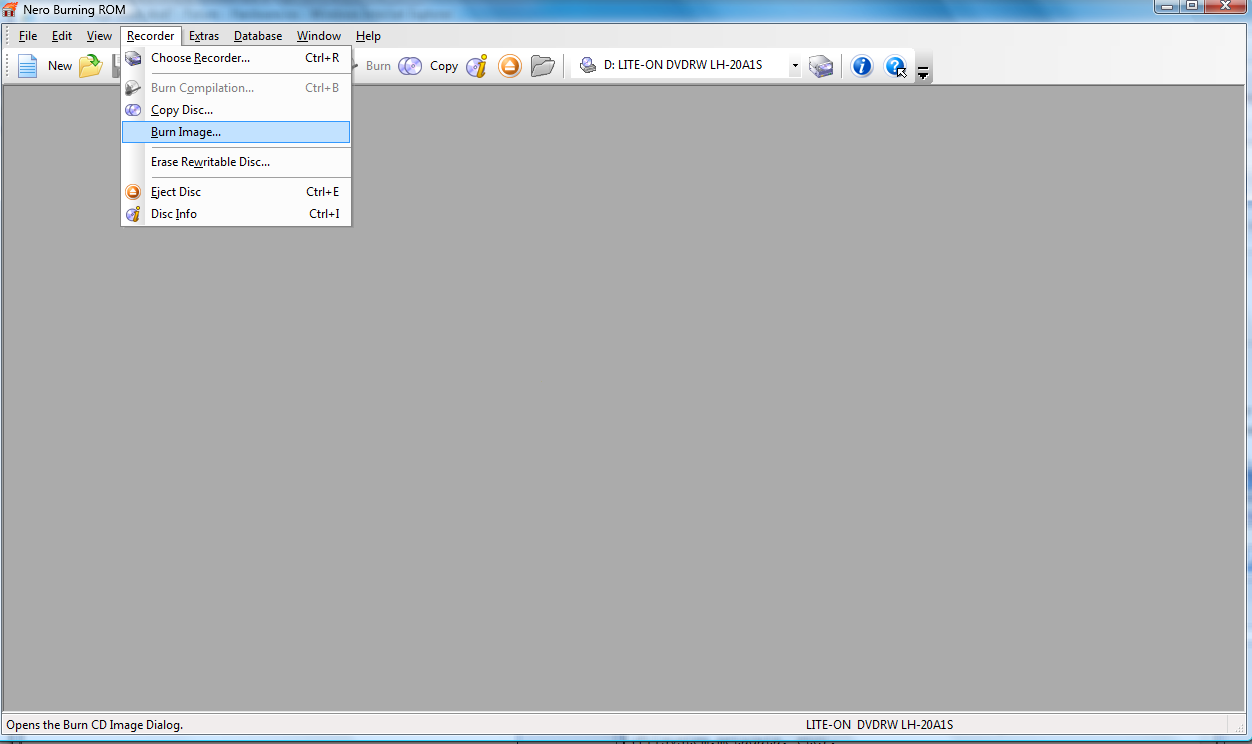Image resolution: width=1252 pixels, height=744 pixels.
Task: Click the New text label in the toolbar
Action: pos(60,66)
